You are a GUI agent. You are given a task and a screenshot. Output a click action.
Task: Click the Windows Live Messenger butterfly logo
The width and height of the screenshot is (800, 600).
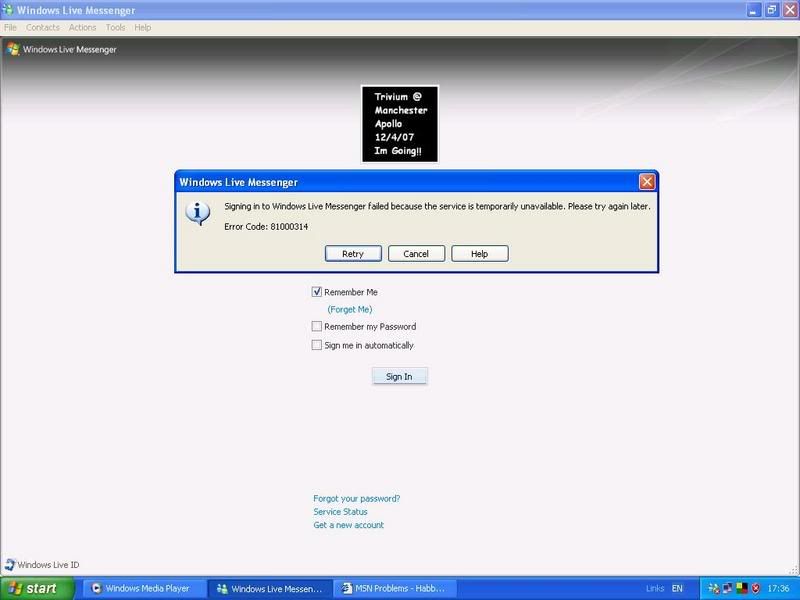(12, 49)
